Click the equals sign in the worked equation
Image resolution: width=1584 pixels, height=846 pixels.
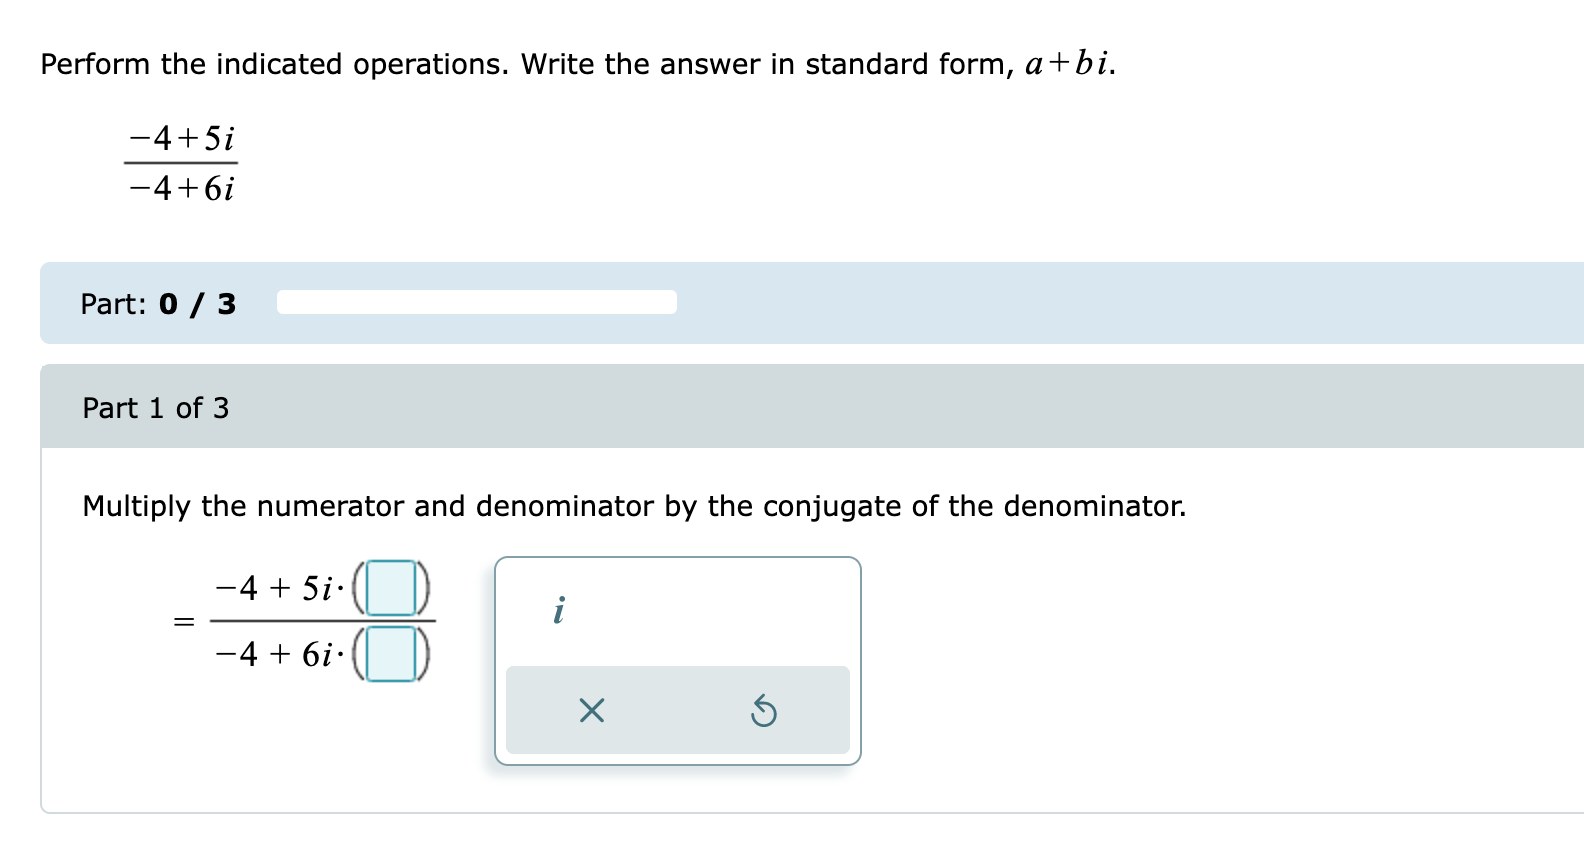tap(182, 622)
